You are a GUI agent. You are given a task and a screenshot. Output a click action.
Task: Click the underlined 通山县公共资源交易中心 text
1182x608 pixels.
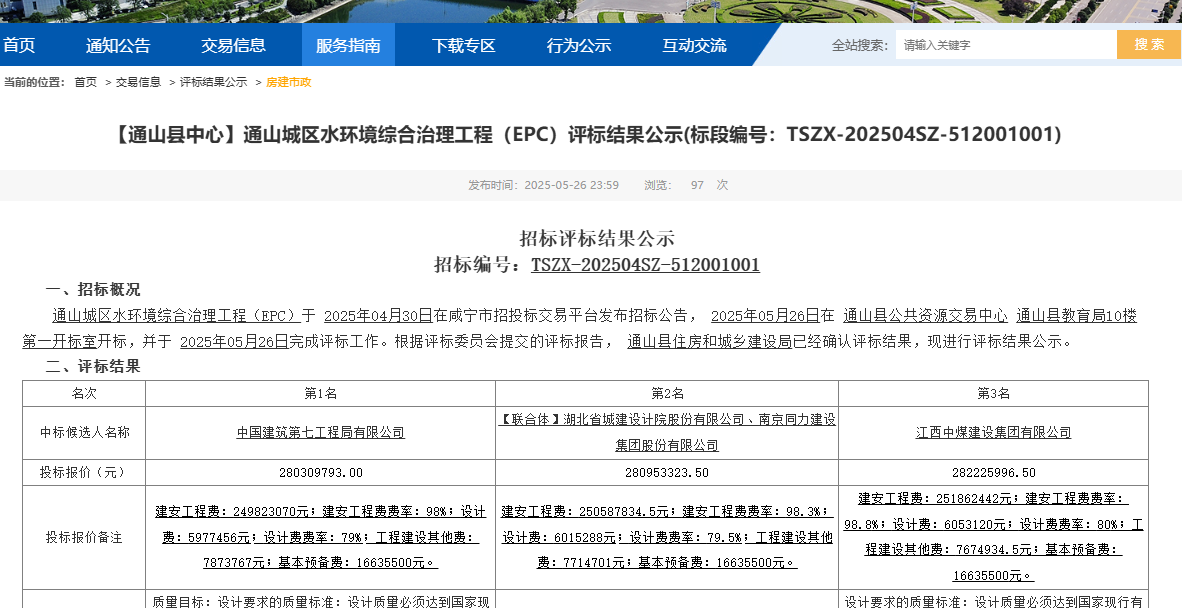[x=925, y=316]
